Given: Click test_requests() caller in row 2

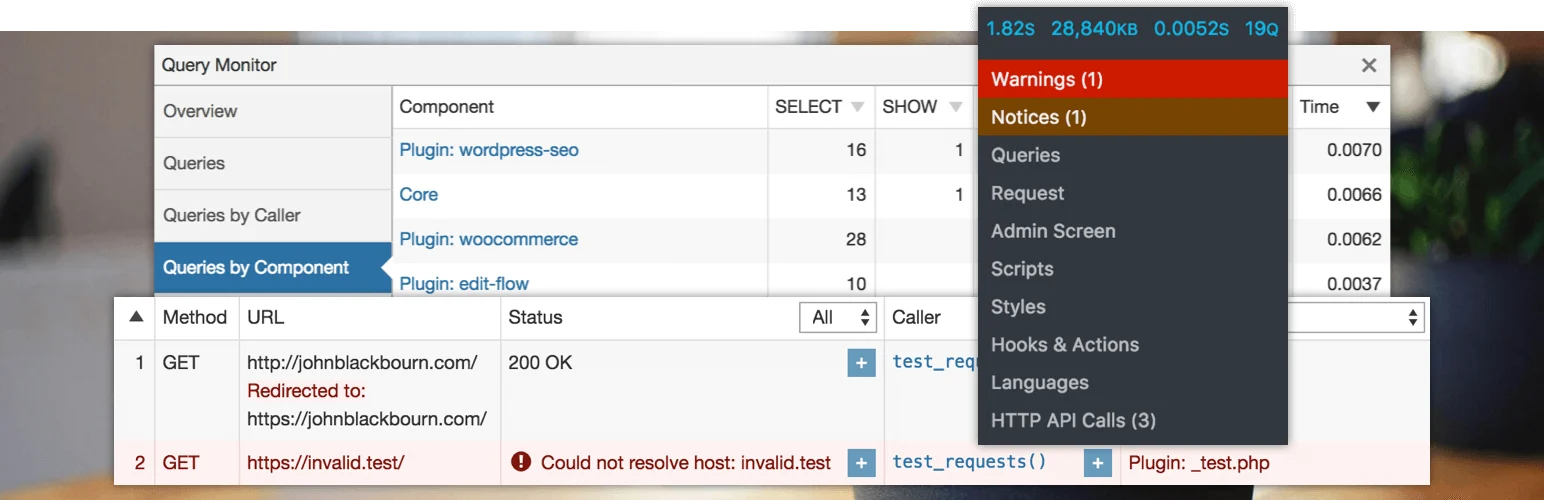Looking at the screenshot, I should coord(969,462).
